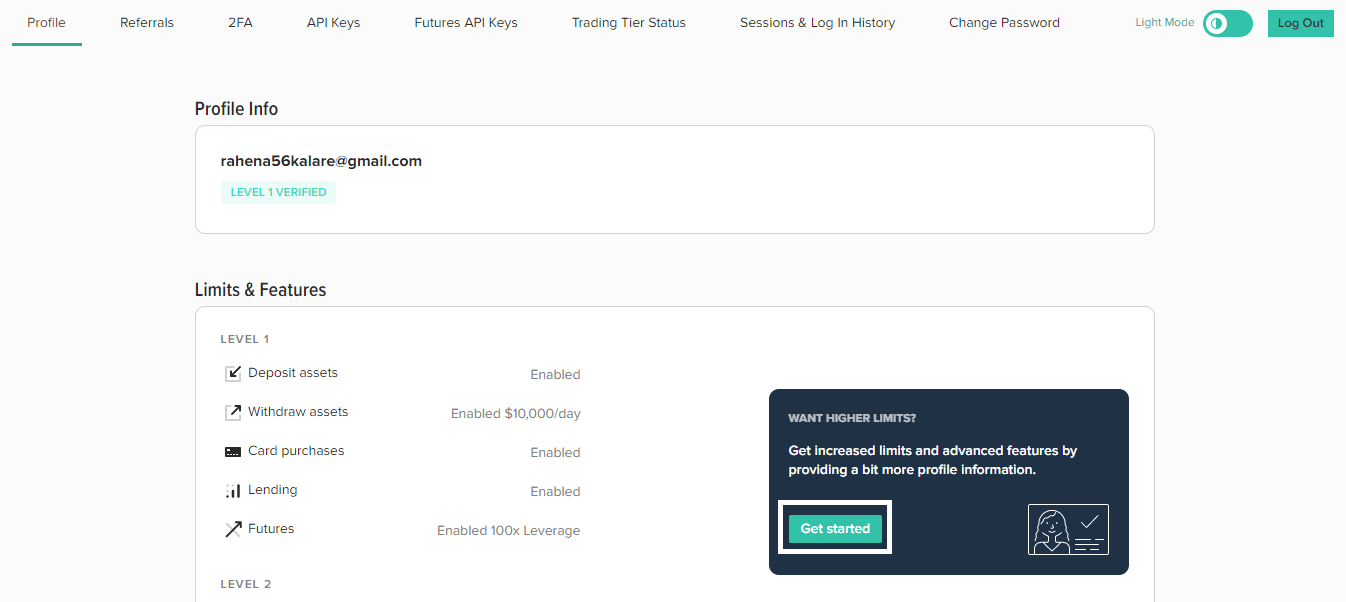Click the Card purchases label
This screenshot has width=1346, height=602.
click(x=296, y=451)
